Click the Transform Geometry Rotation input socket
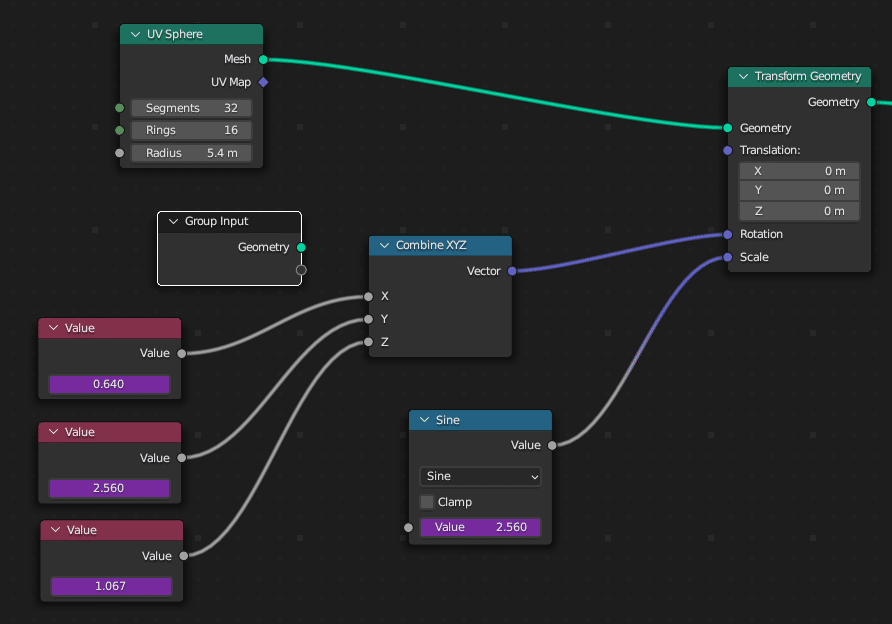Screen dimensions: 892x624 (728, 234)
